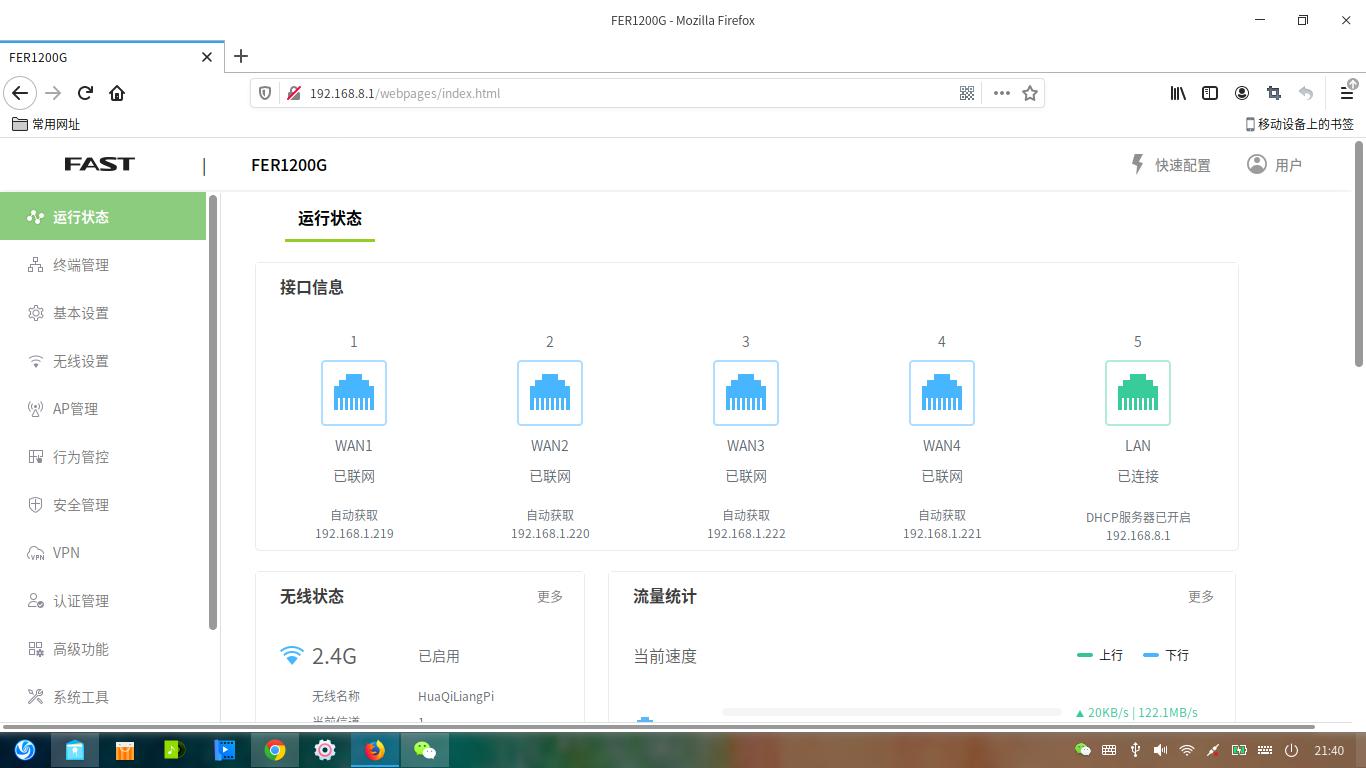Viewport: 1366px width, 768px height.
Task: Select 无线设置 in the sidebar
Action: [x=80, y=361]
